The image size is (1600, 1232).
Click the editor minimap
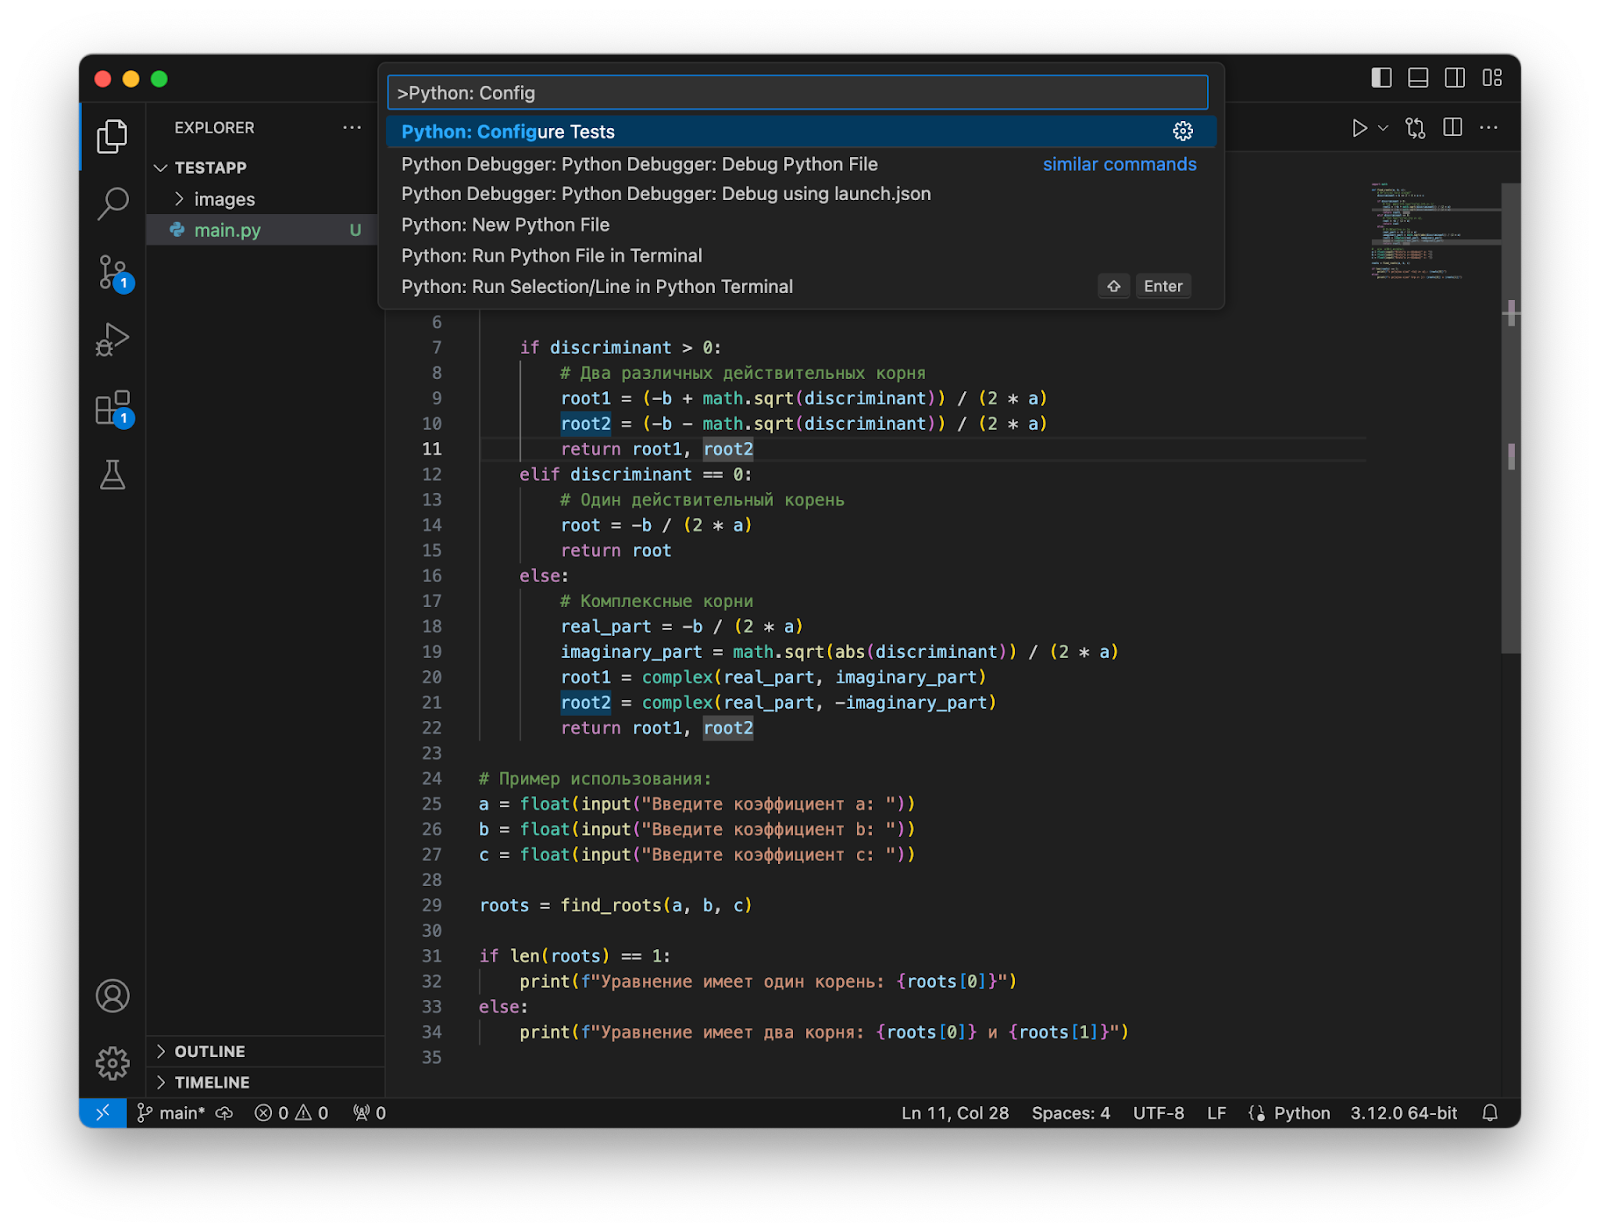[x=1434, y=230]
